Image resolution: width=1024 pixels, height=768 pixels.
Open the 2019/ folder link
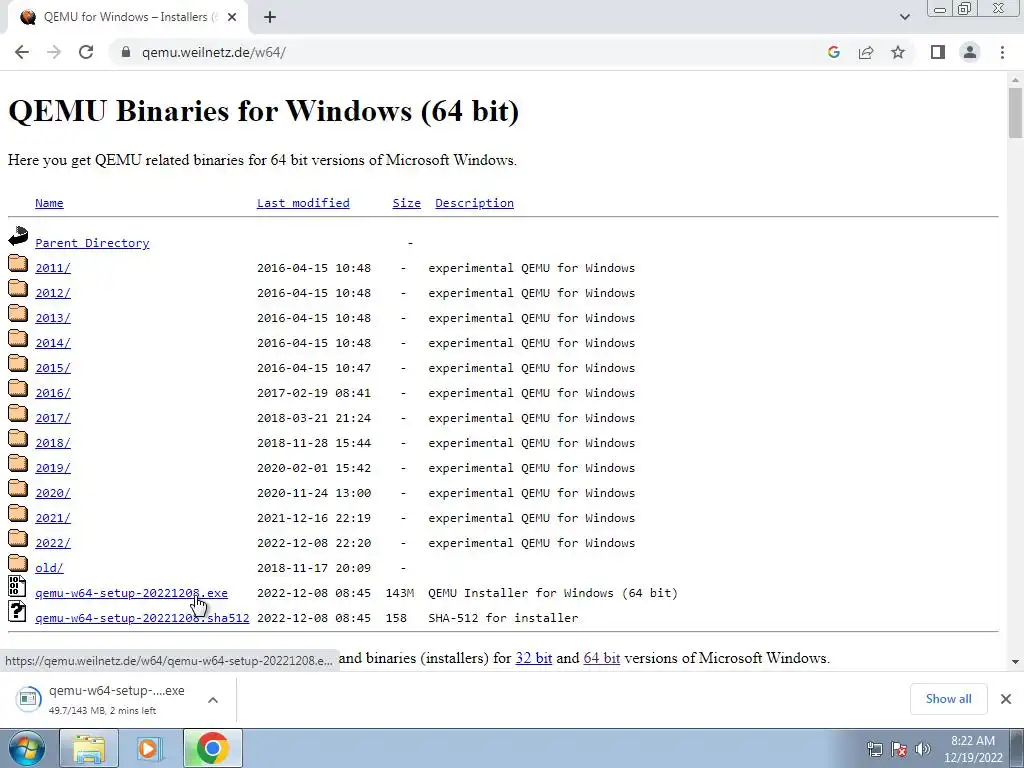(53, 468)
